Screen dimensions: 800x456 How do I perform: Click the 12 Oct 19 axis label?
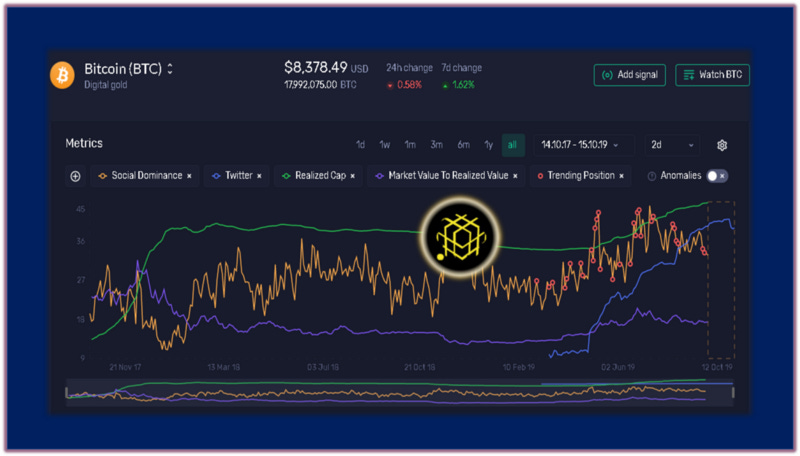[716, 367]
